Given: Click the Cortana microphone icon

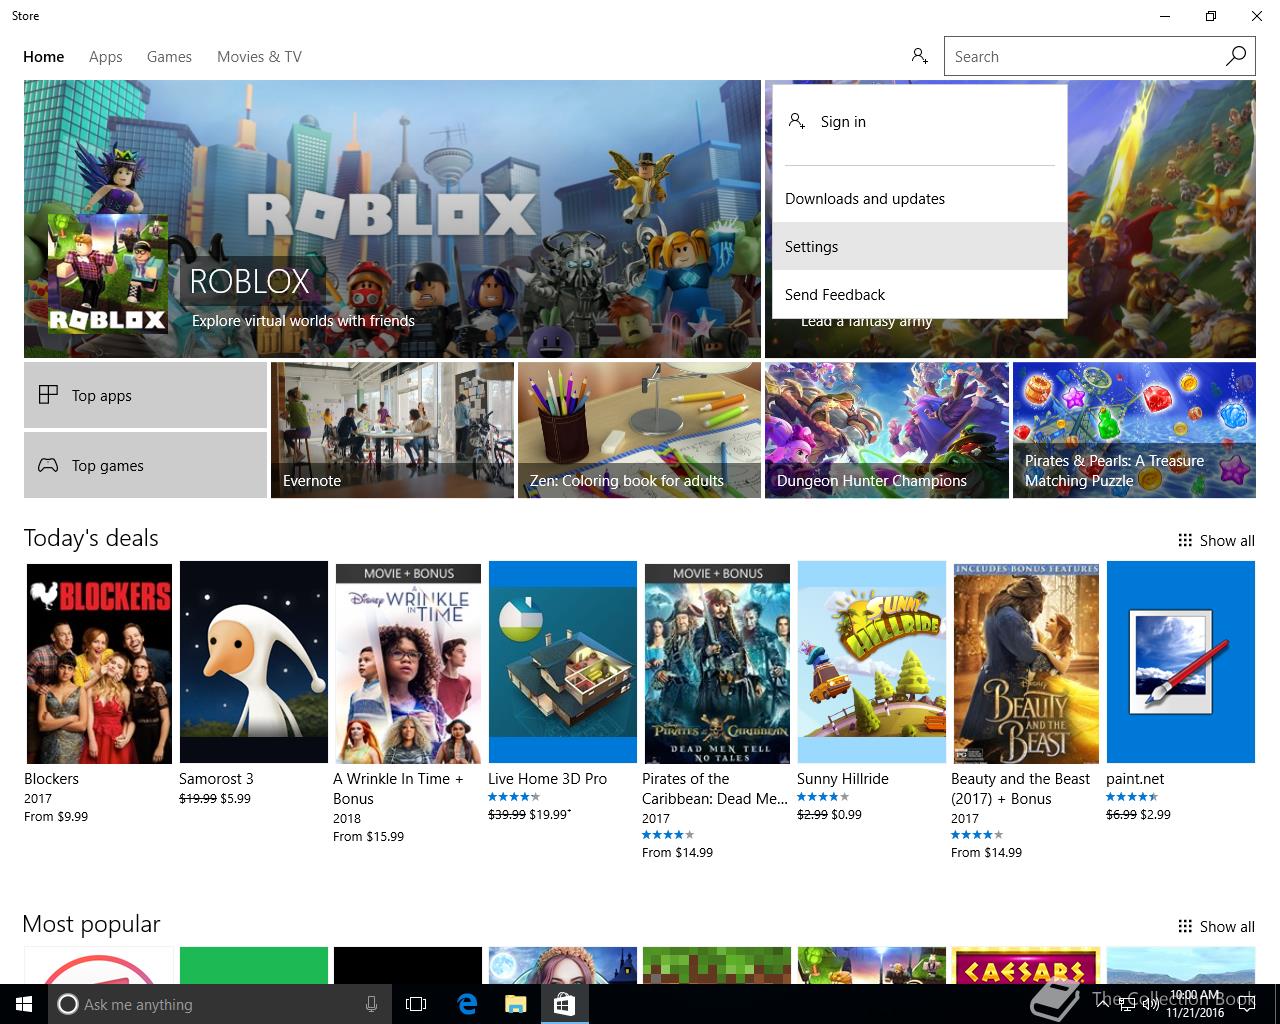Looking at the screenshot, I should click(371, 1004).
